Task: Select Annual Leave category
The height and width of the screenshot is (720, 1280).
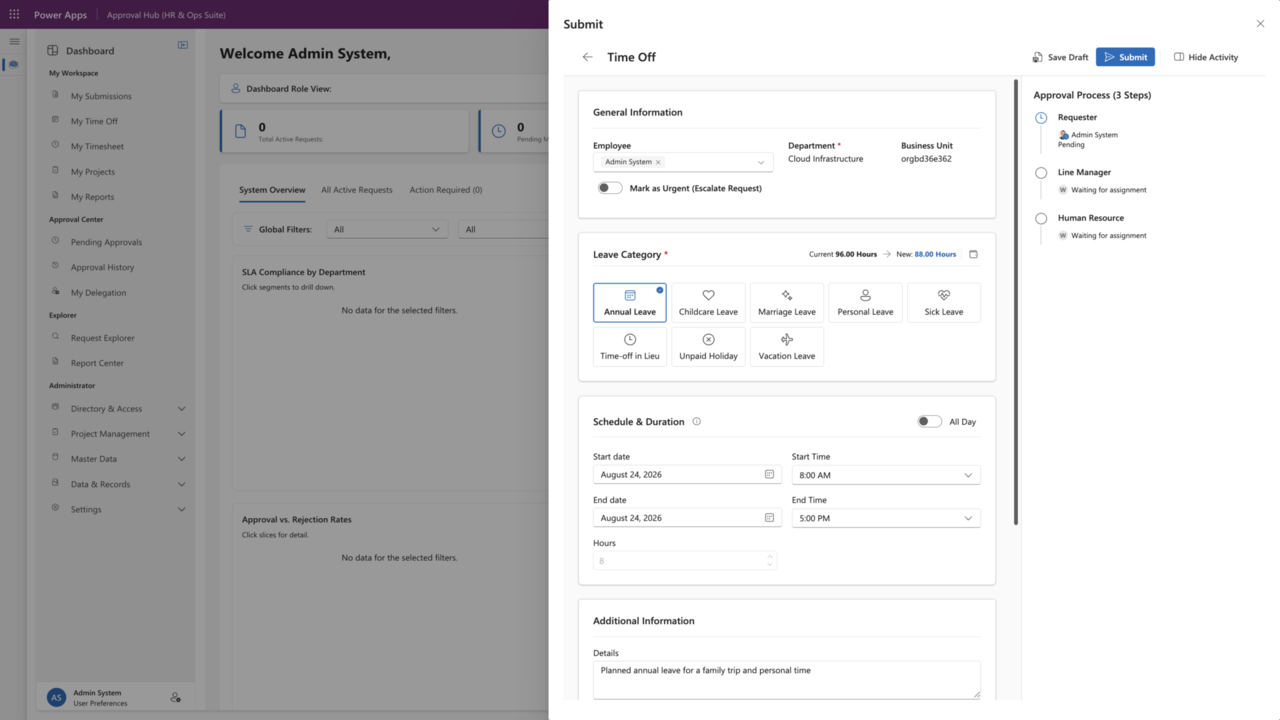Action: click(x=630, y=302)
